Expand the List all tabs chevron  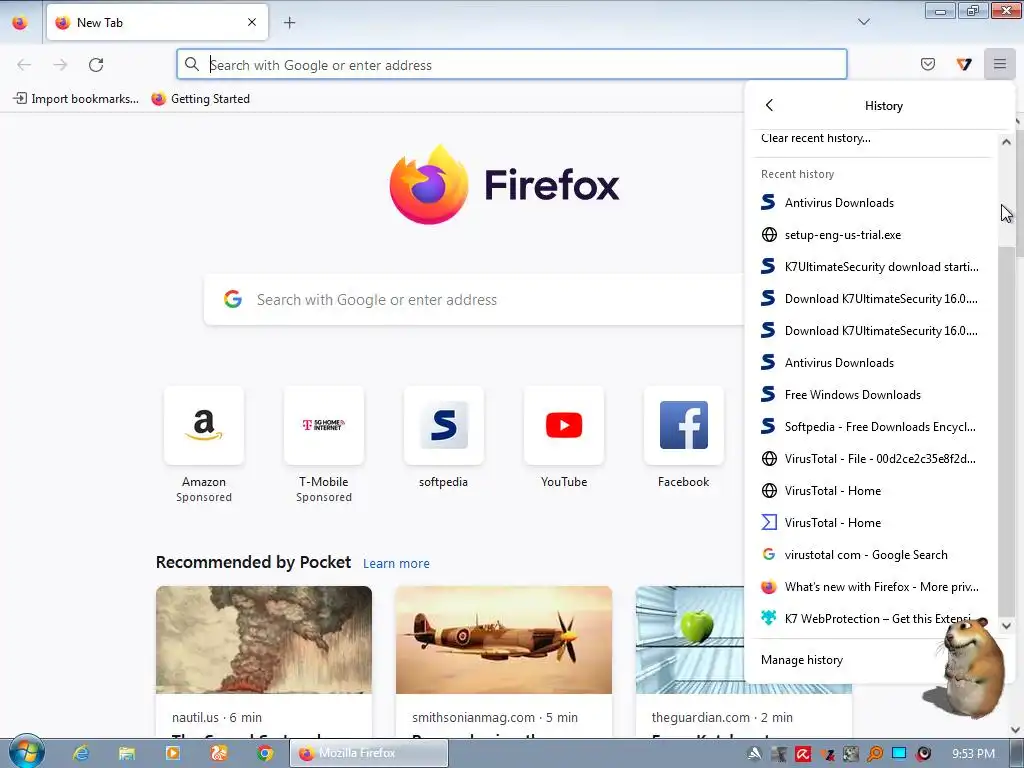click(863, 22)
